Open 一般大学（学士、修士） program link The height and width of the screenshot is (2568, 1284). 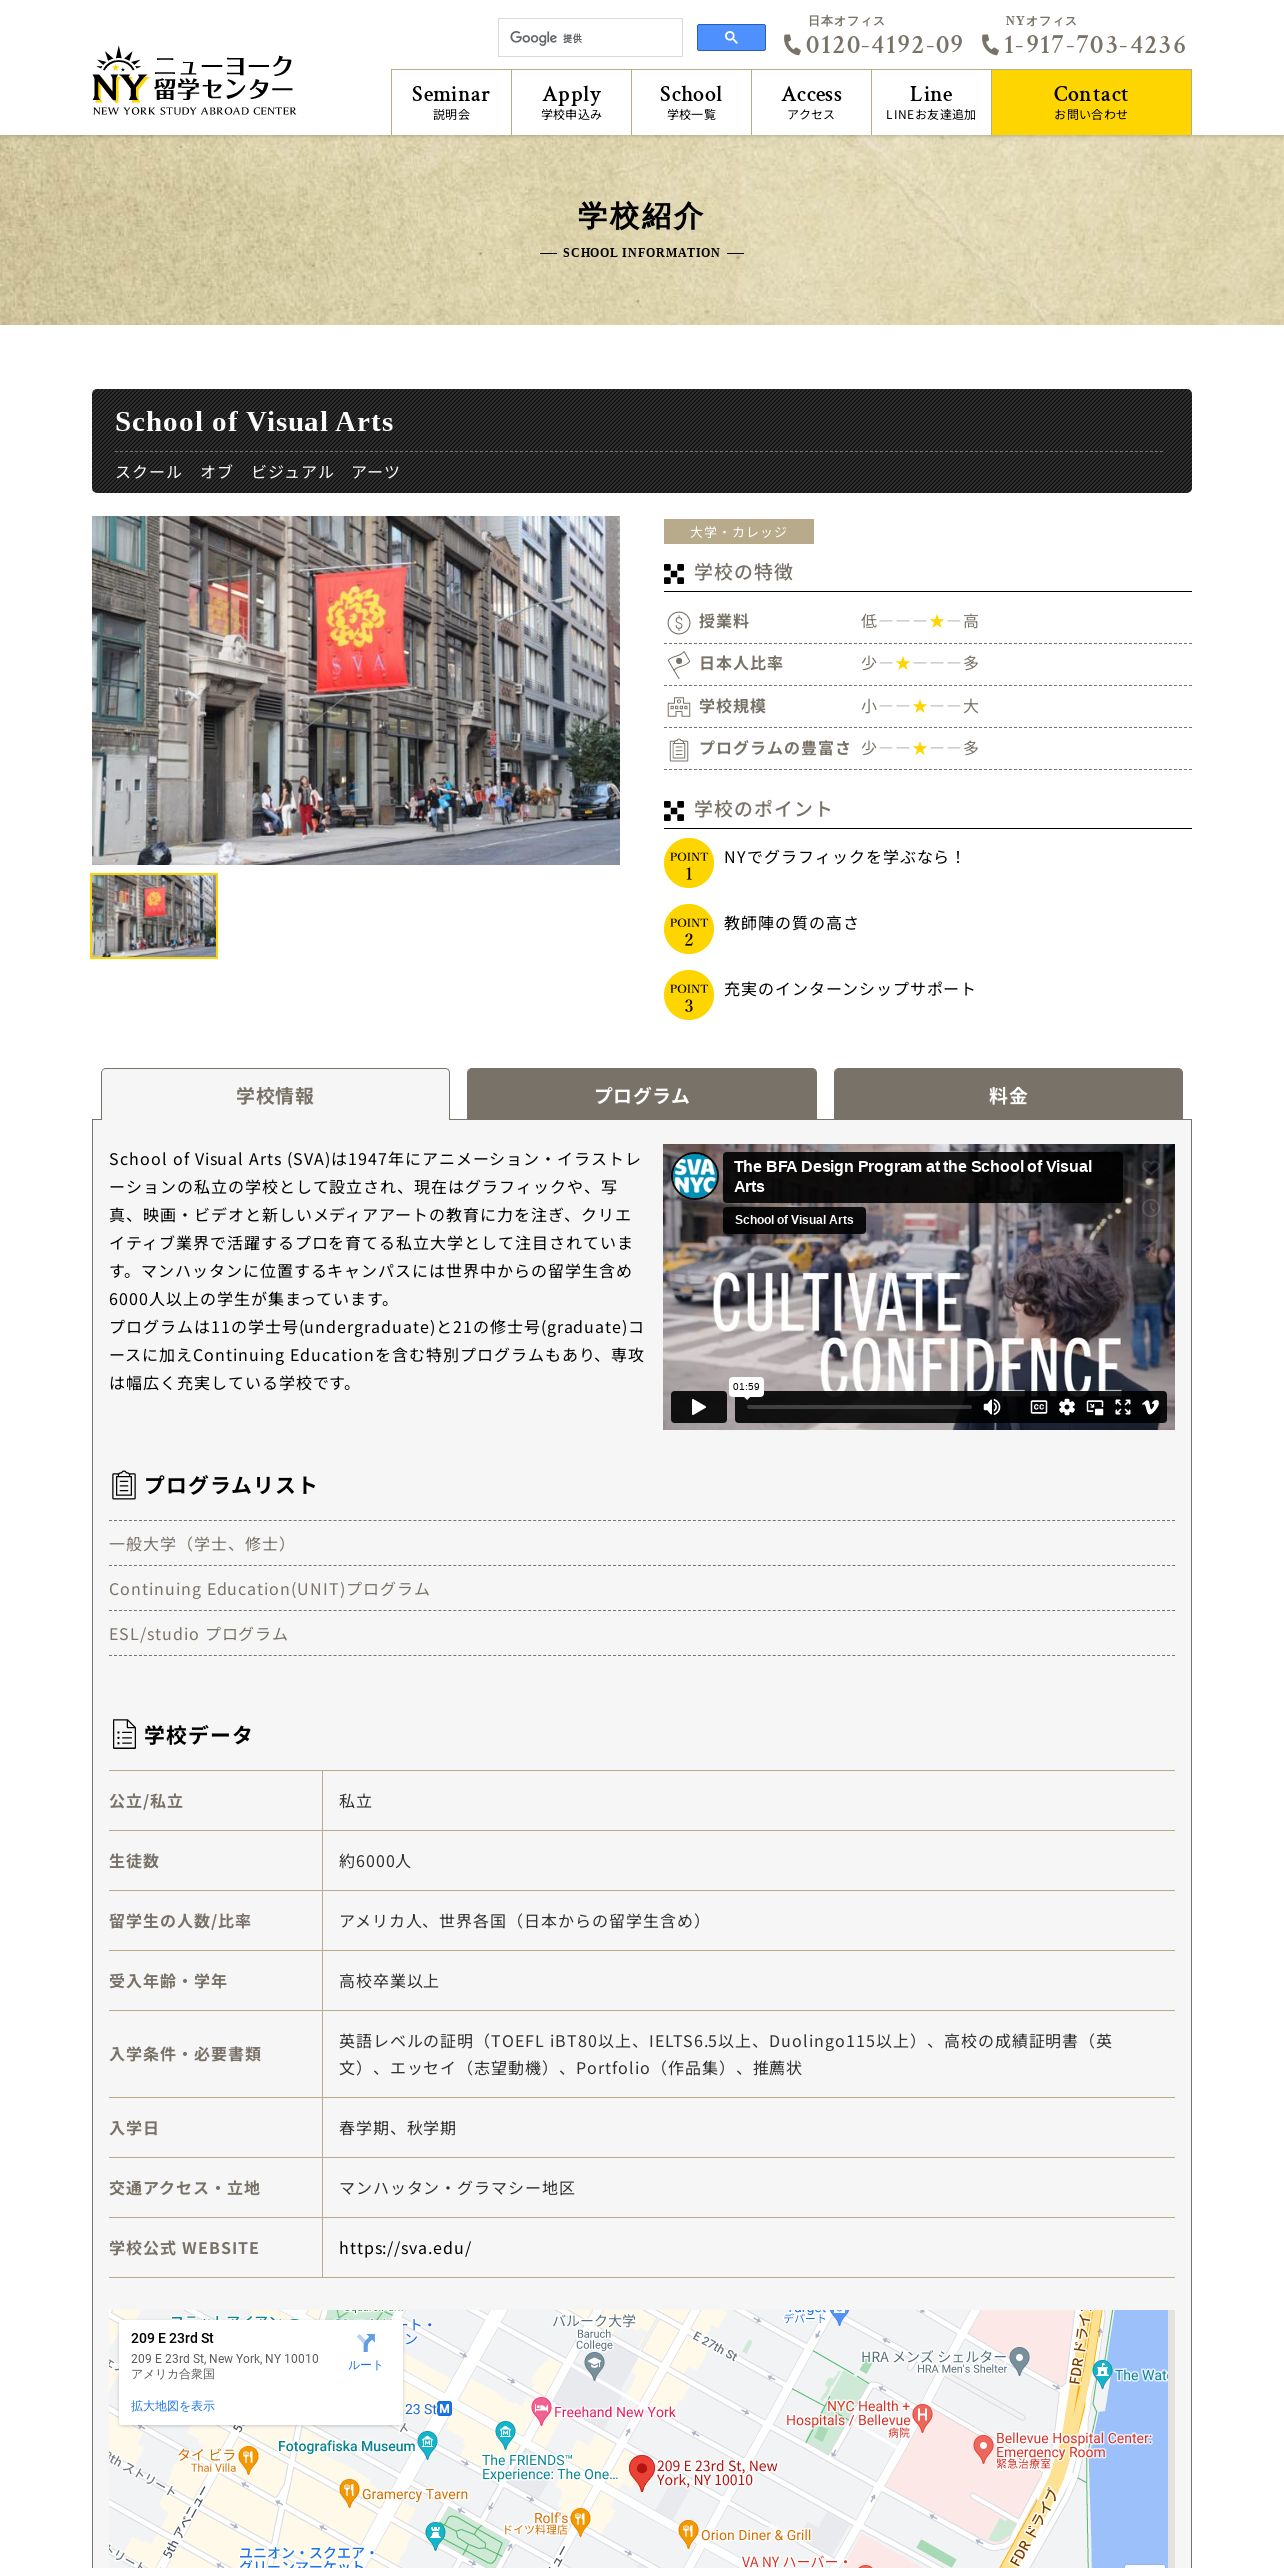tap(200, 1544)
